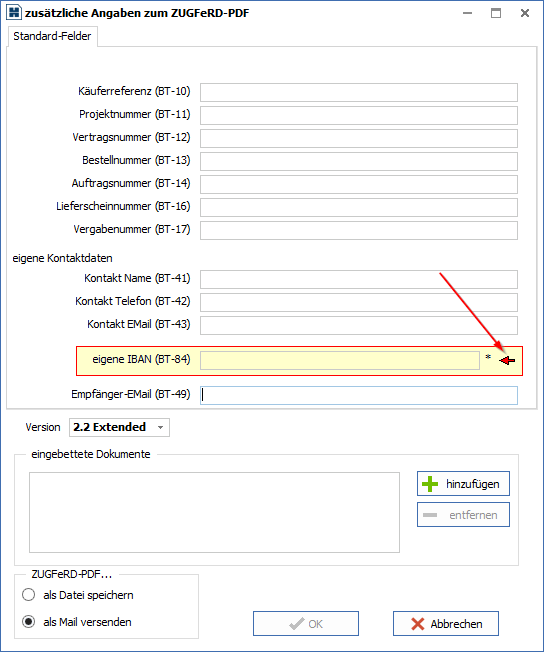Image resolution: width=544 pixels, height=652 pixels.
Task: Click the Kontakt Telefon (BT-42) field
Action: (359, 302)
